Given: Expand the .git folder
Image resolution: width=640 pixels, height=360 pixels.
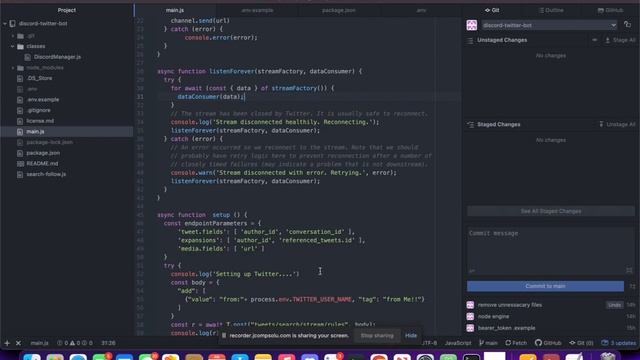Looking at the screenshot, I should 13,36.
